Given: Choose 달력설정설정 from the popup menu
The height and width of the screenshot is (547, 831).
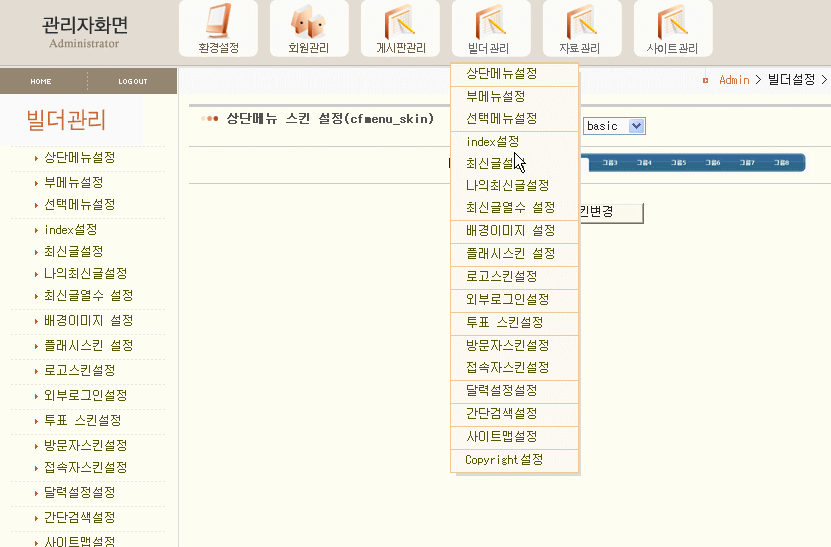Looking at the screenshot, I should click(x=501, y=390).
